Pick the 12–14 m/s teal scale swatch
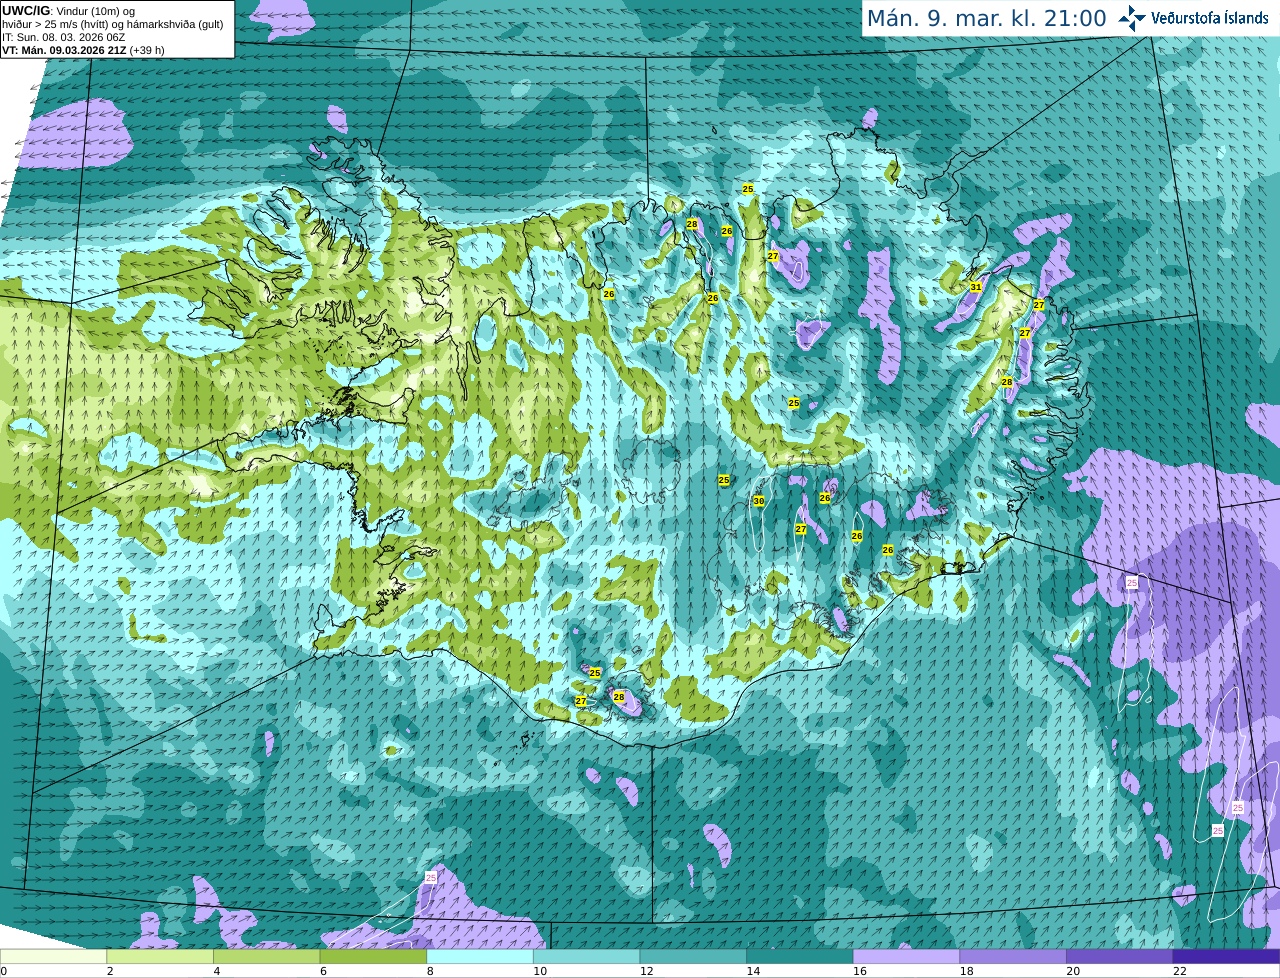Image resolution: width=1280 pixels, height=978 pixels. click(693, 957)
